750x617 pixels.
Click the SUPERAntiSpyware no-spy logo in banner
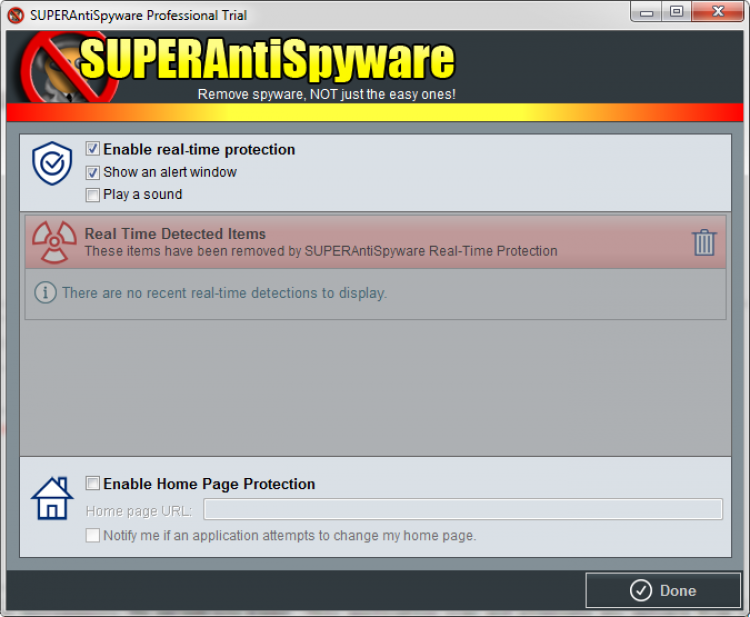point(67,67)
